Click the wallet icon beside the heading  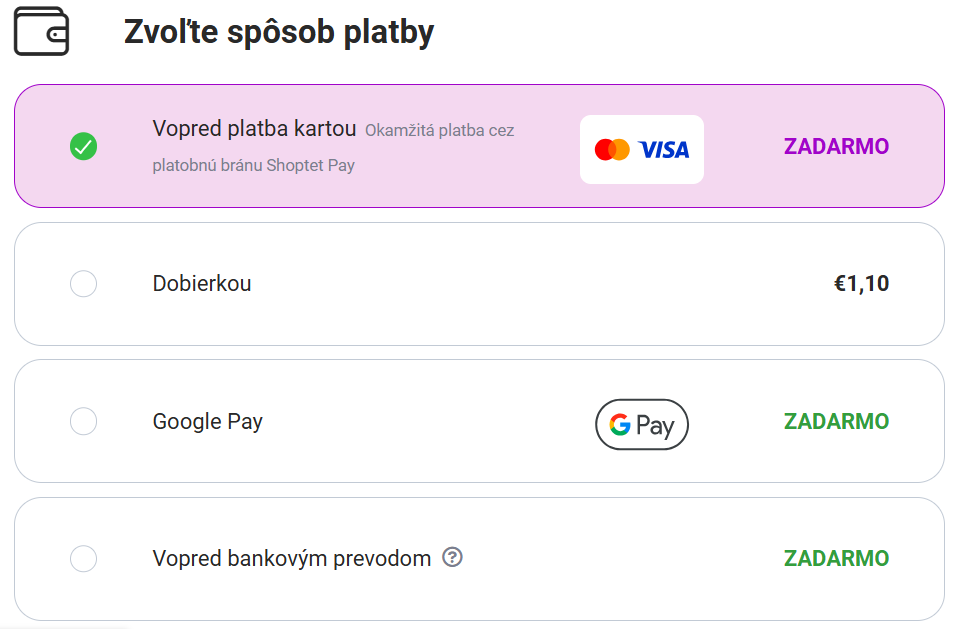coord(42,31)
